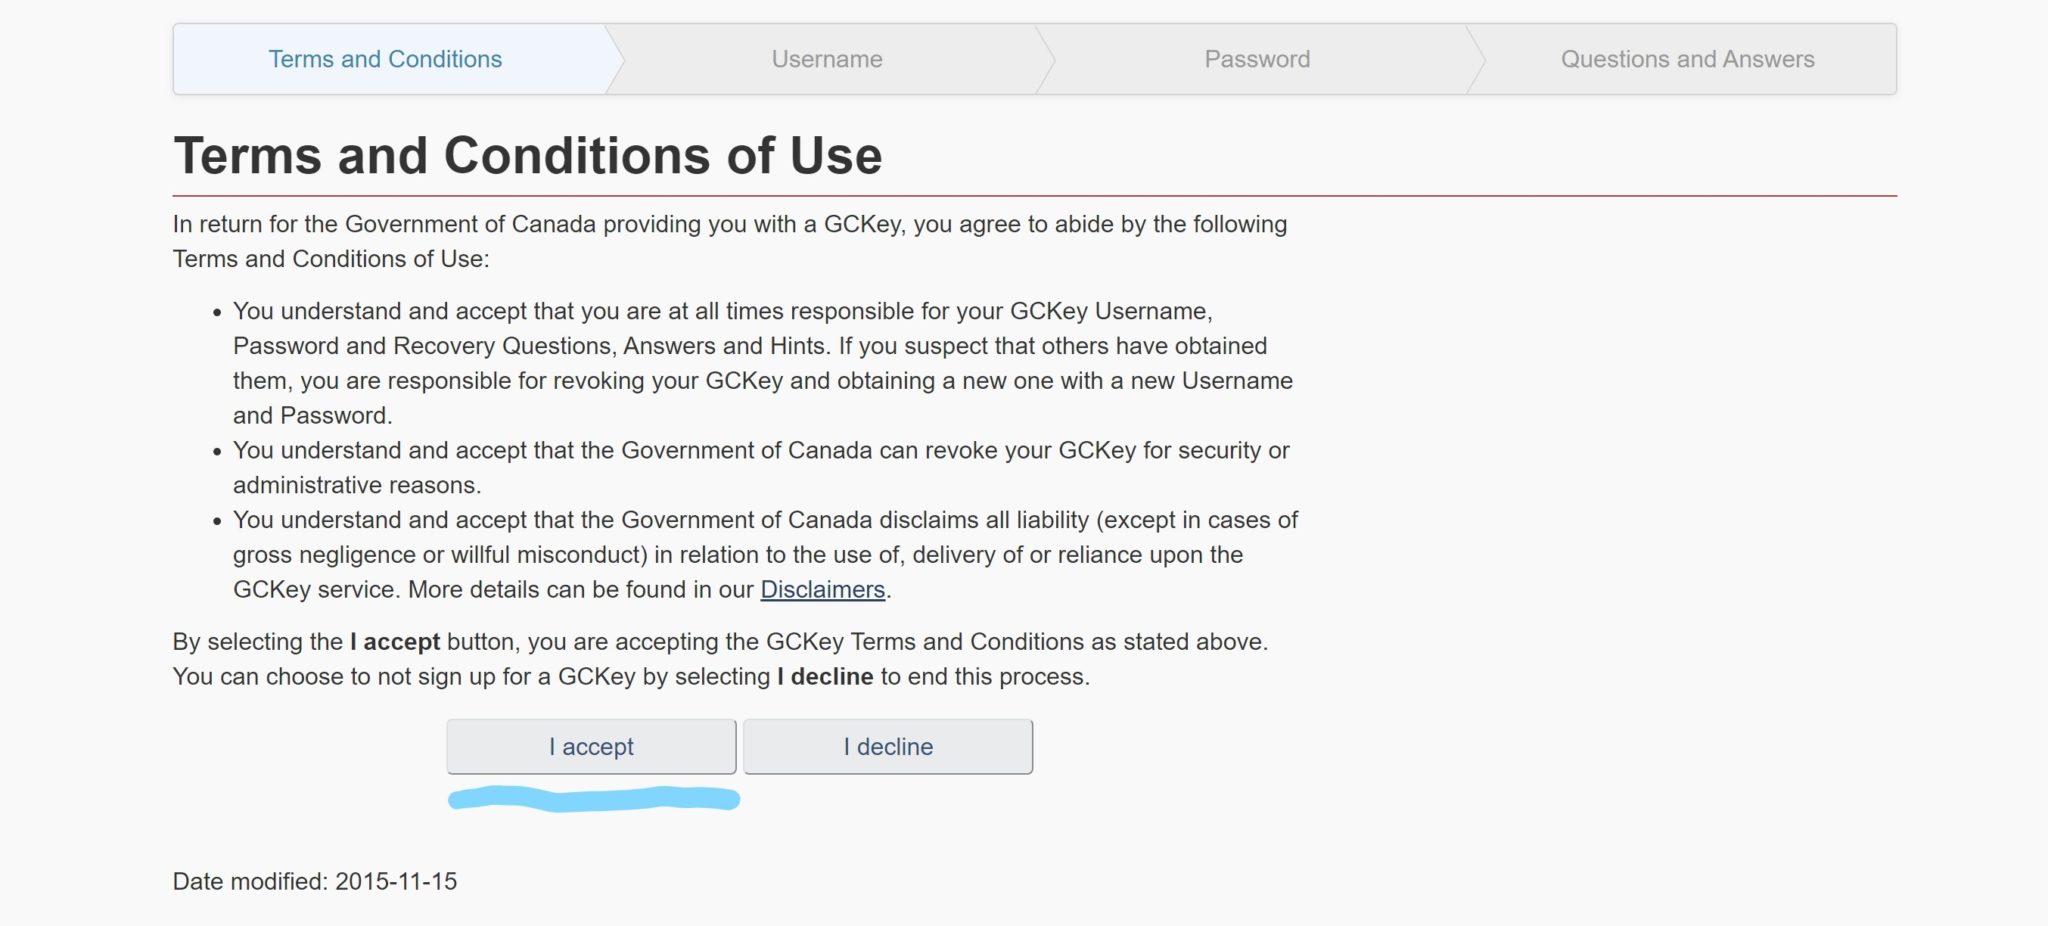Click the bullet about disclaiming all liability

pos(765,555)
